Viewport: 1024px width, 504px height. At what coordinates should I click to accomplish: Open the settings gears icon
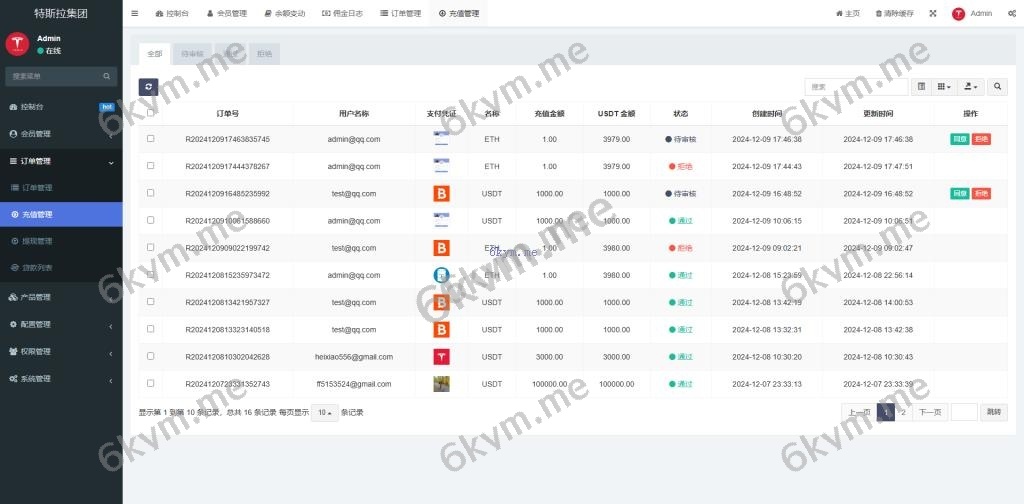(x=1011, y=14)
